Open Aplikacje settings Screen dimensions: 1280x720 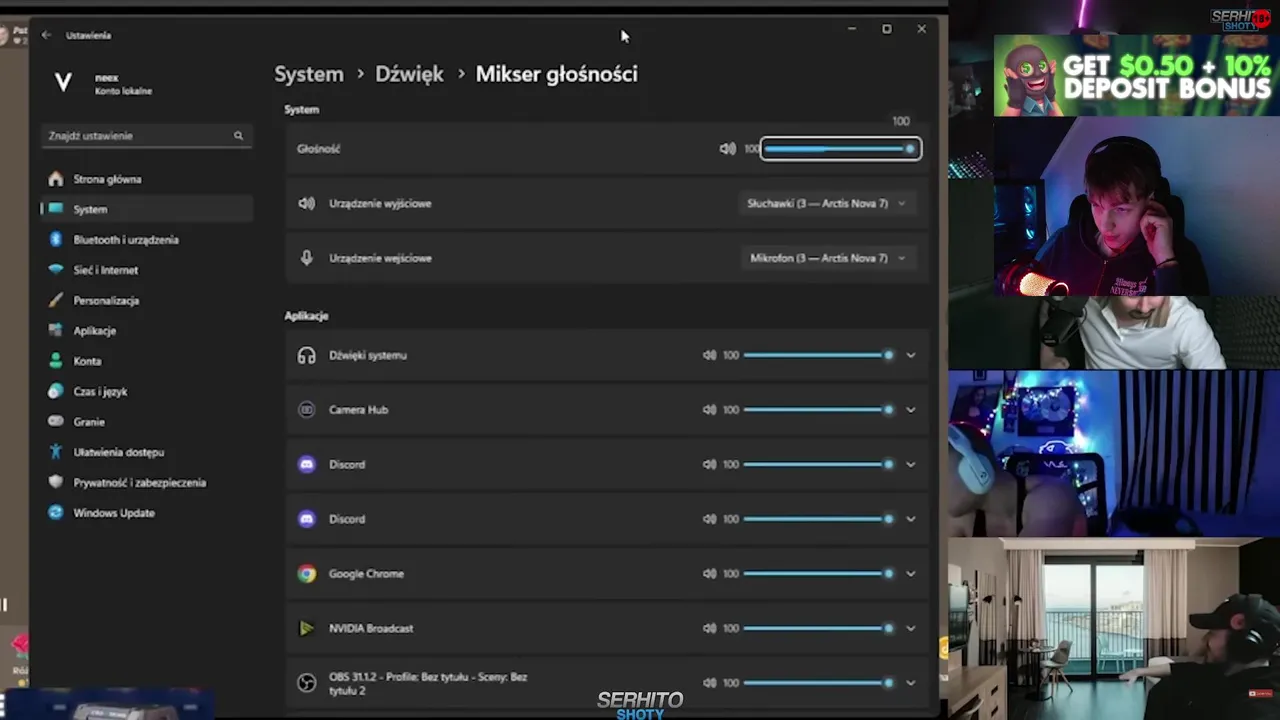click(147, 331)
